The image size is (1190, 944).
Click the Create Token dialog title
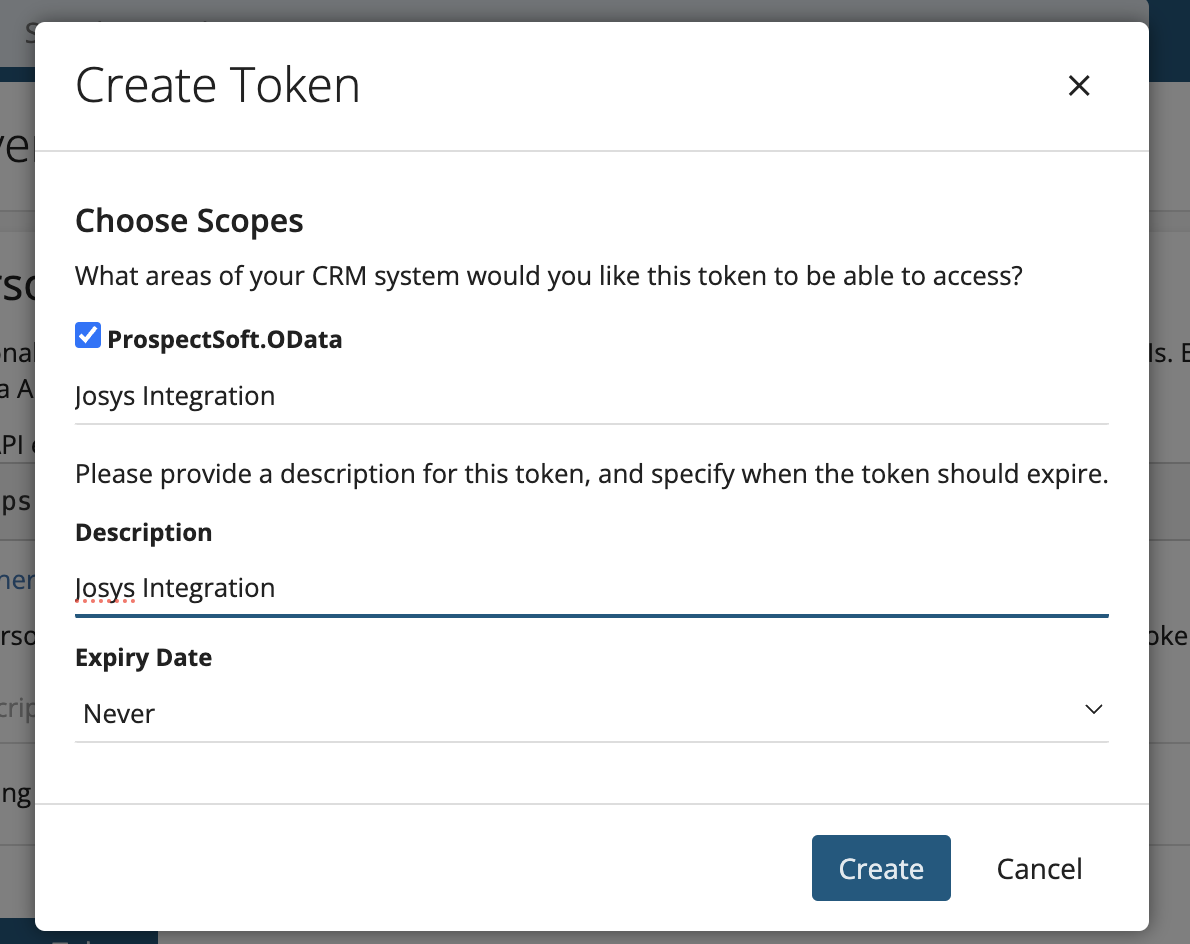[x=217, y=86]
